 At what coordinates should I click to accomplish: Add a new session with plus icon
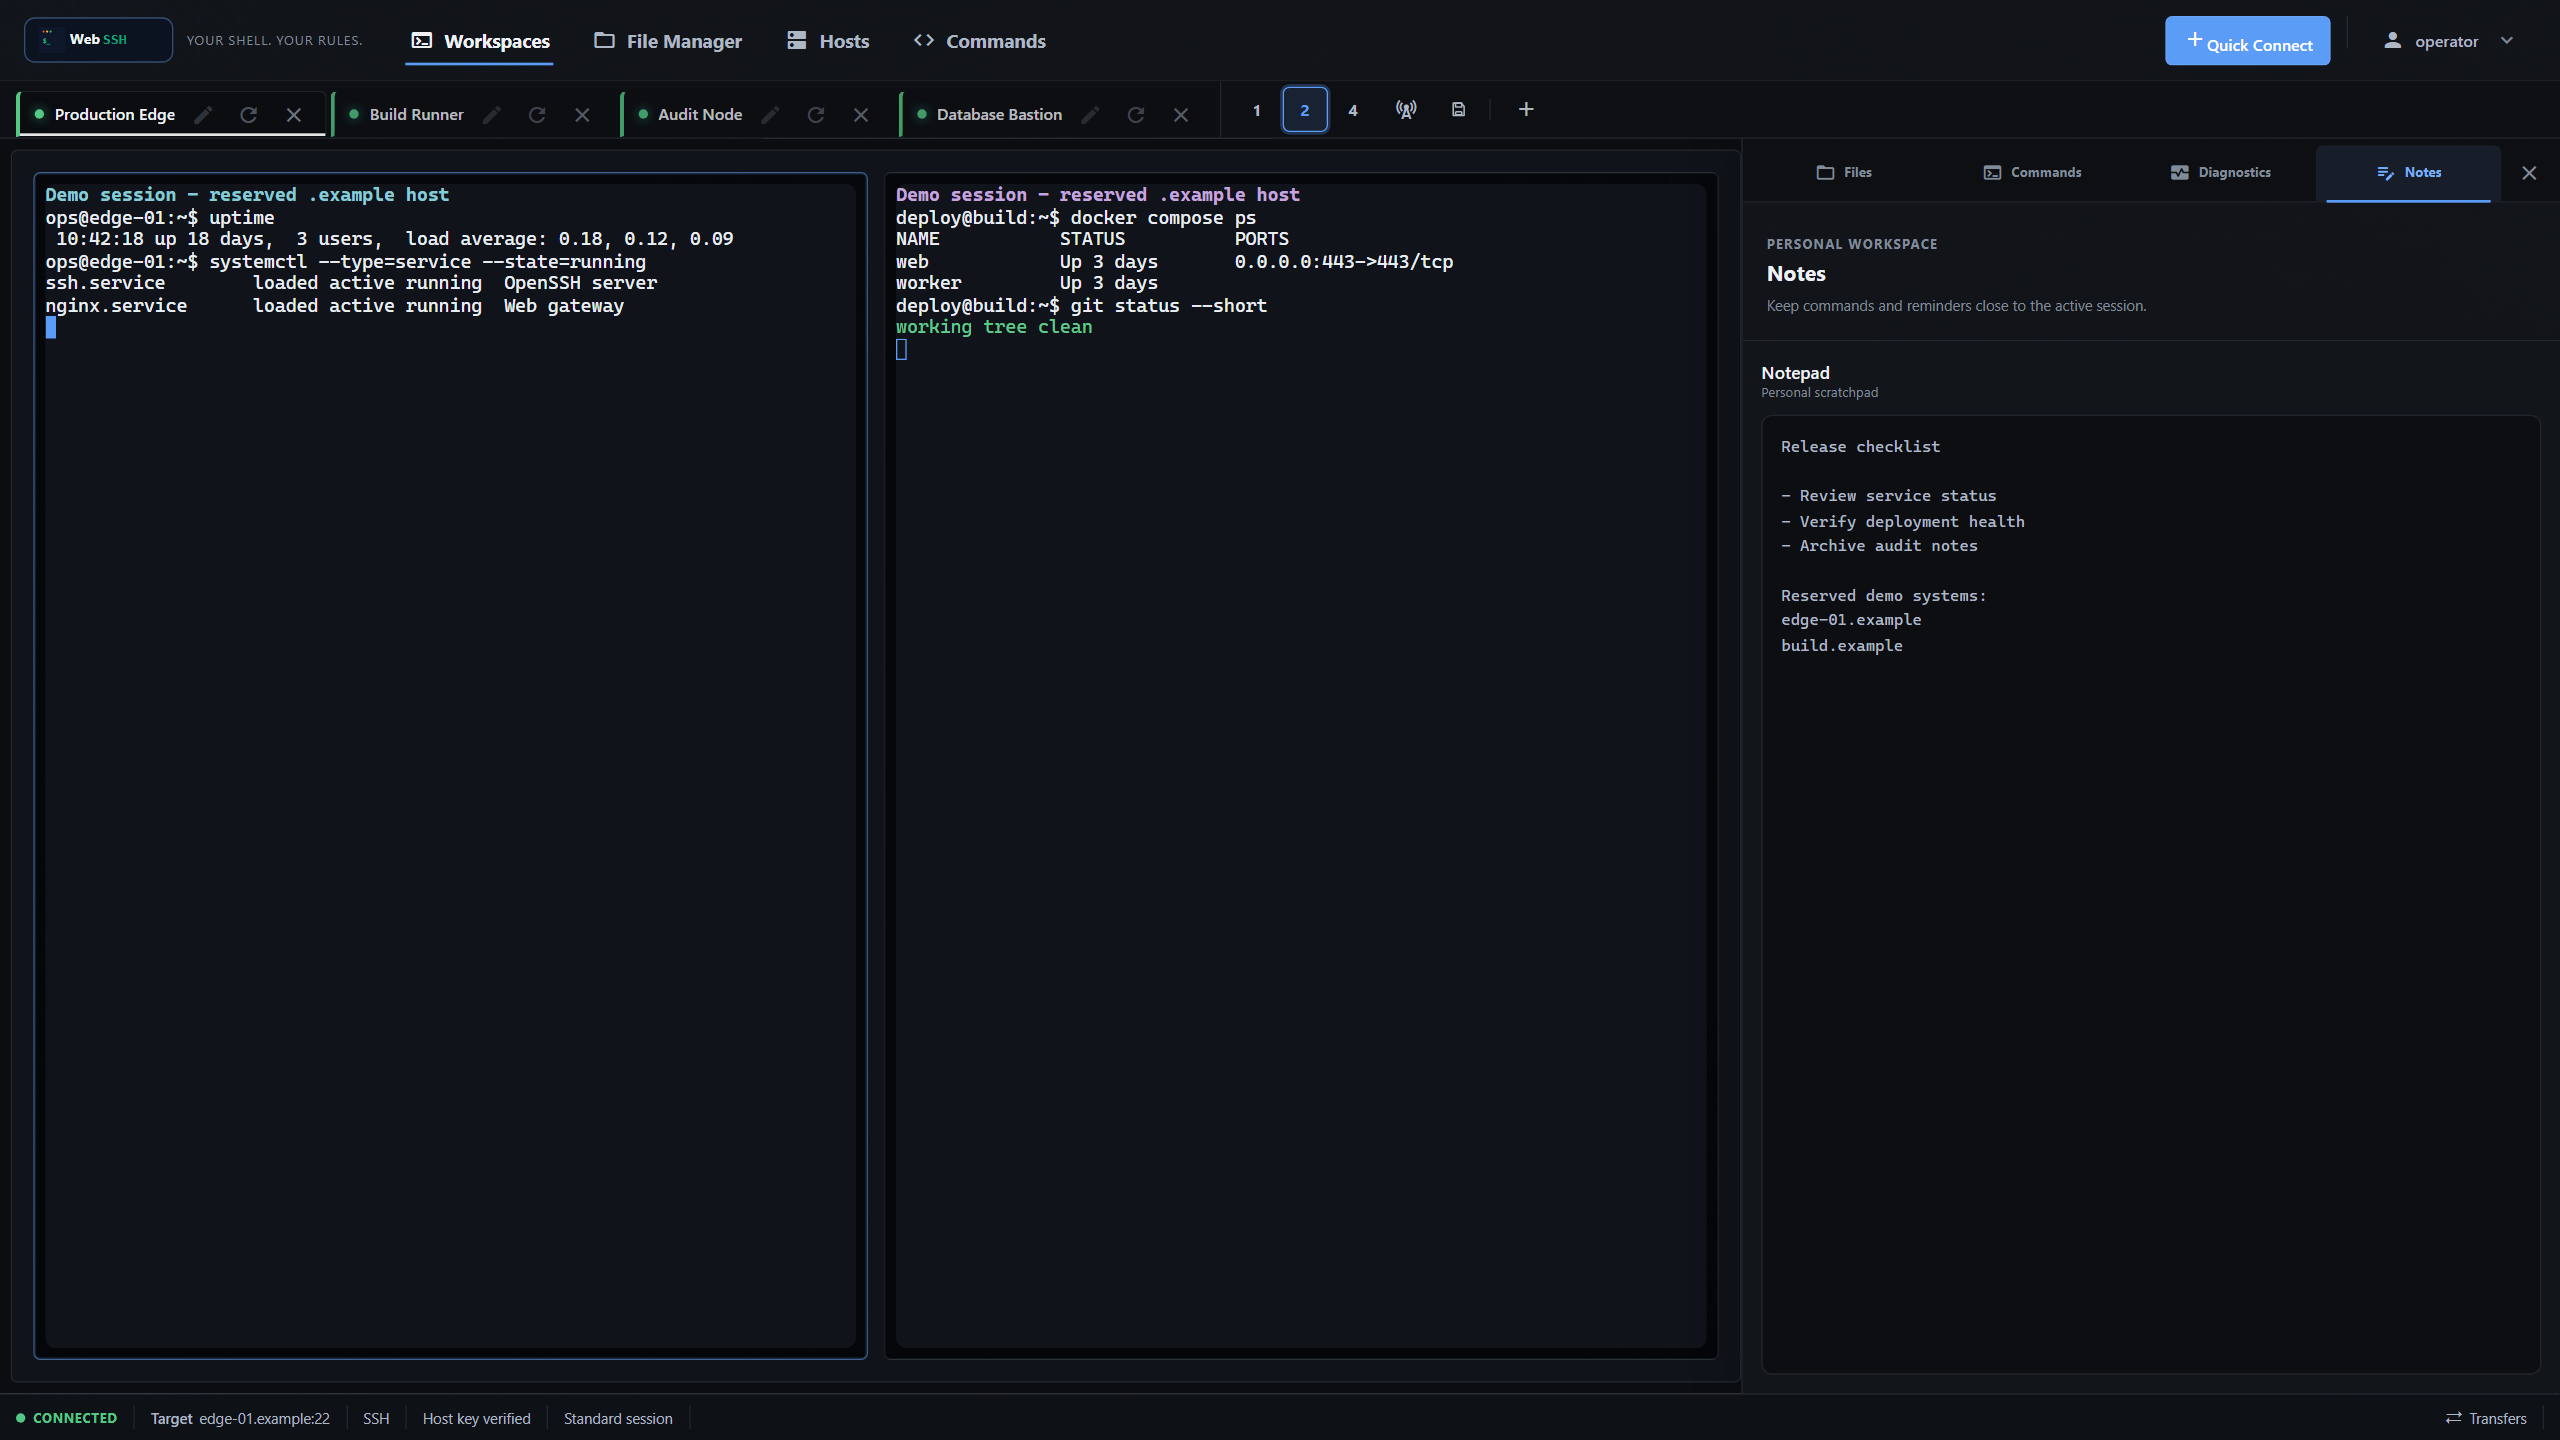tap(1526, 110)
